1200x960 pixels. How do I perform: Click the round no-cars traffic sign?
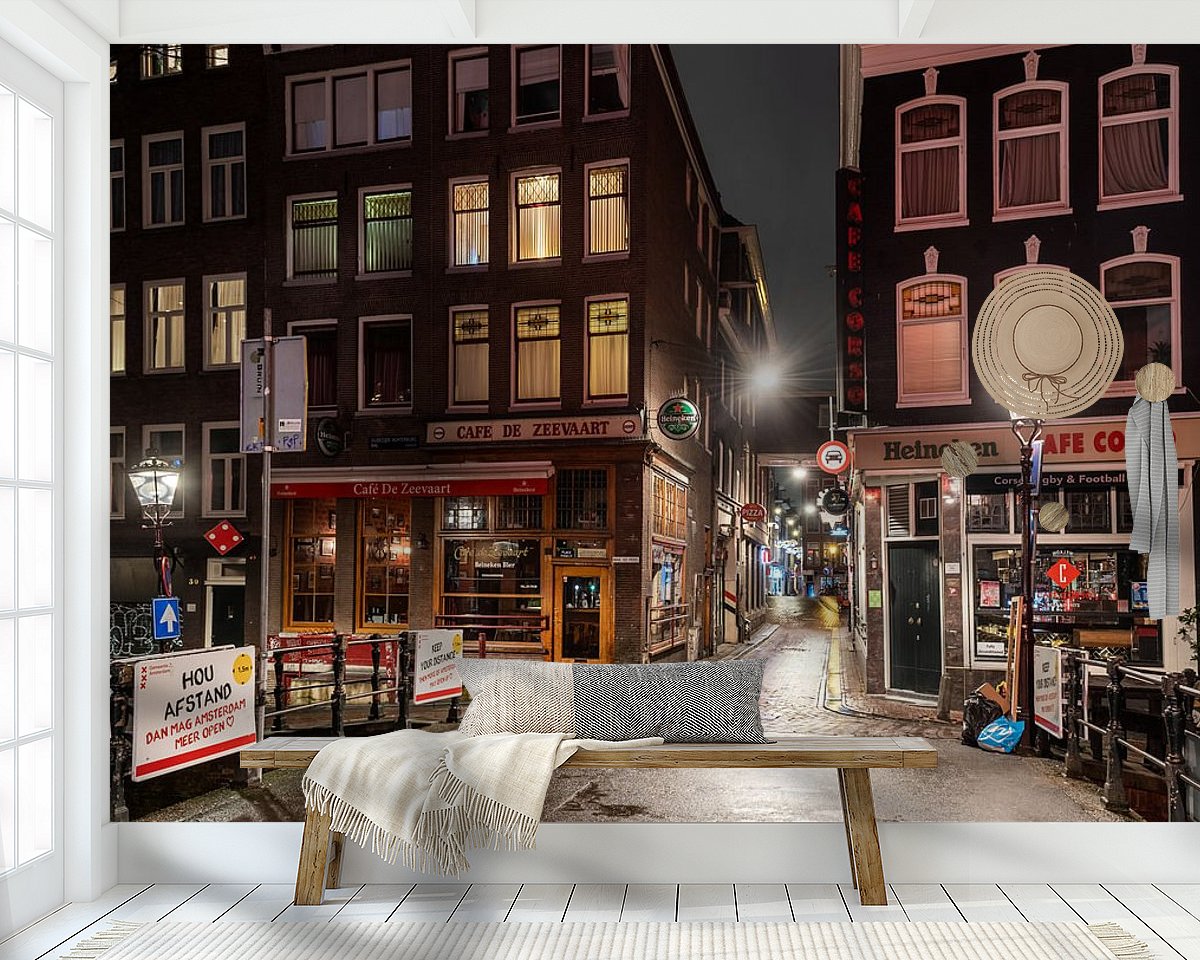pyautogui.click(x=833, y=457)
